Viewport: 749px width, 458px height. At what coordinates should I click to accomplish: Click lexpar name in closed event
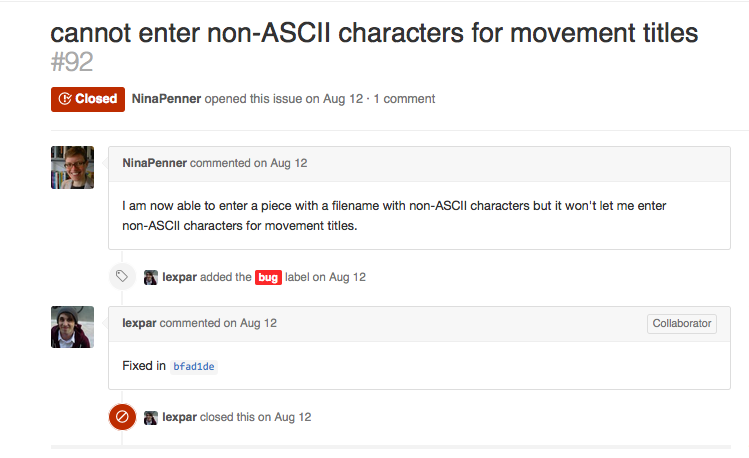click(180, 417)
